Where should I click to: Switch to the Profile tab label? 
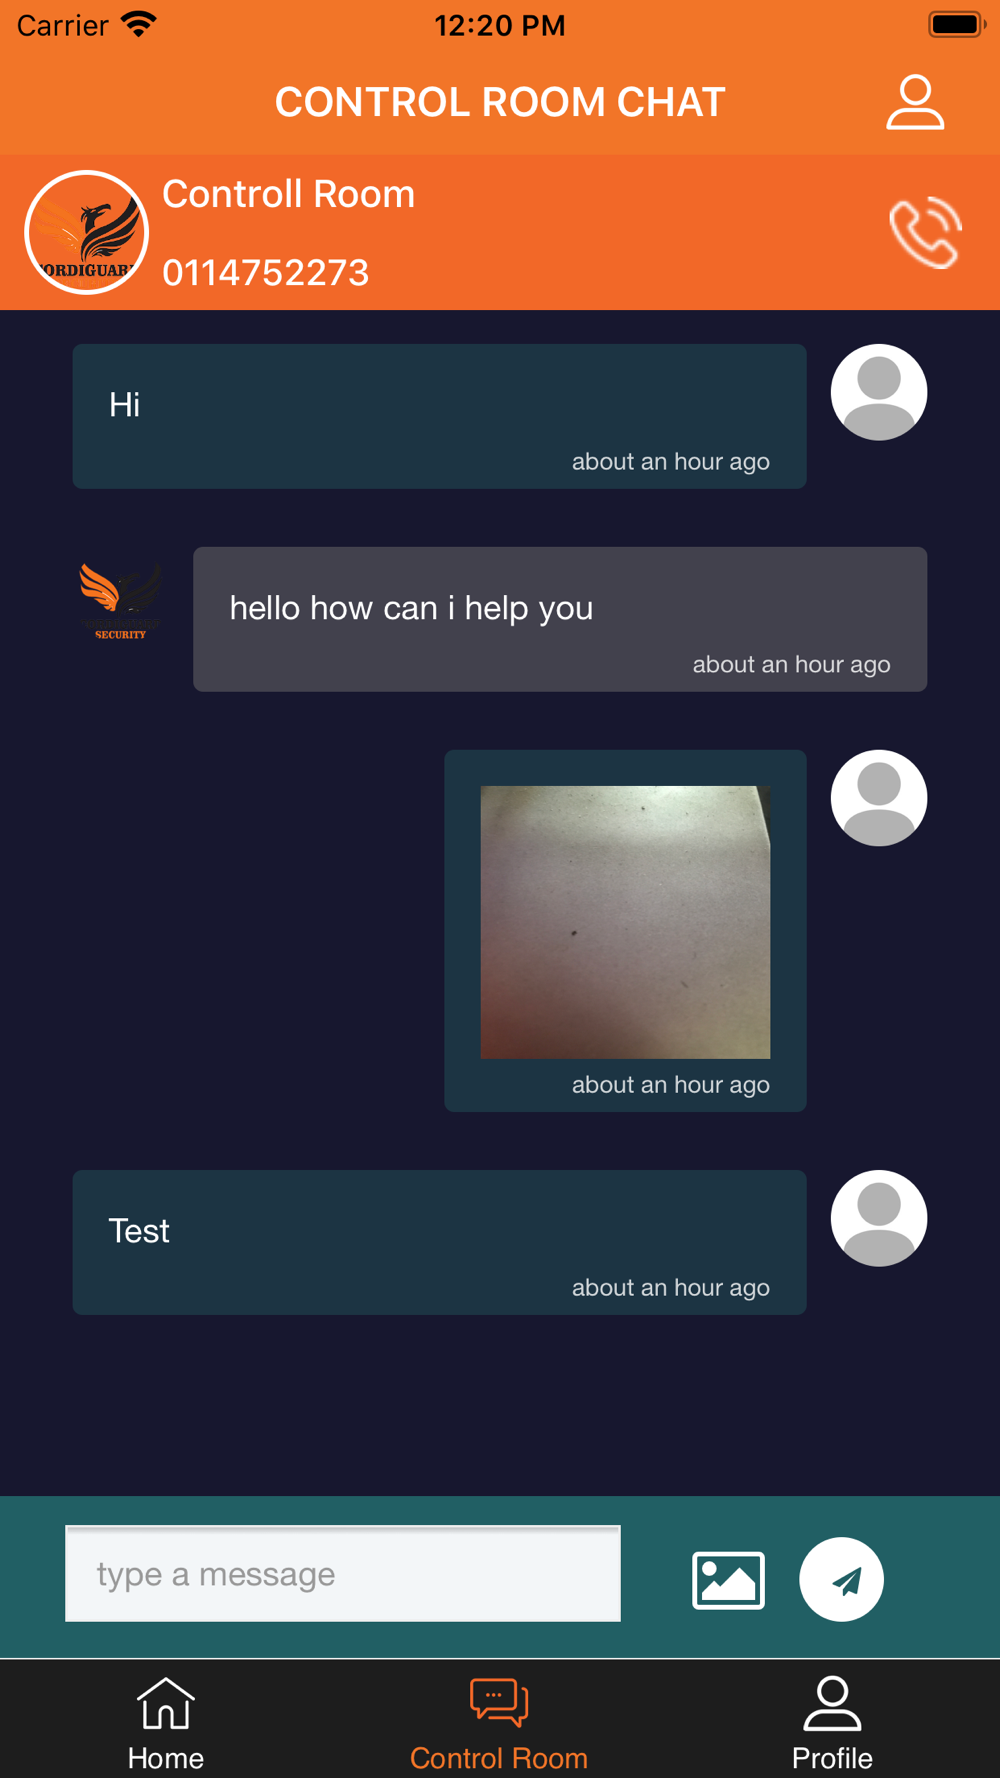tap(832, 1758)
